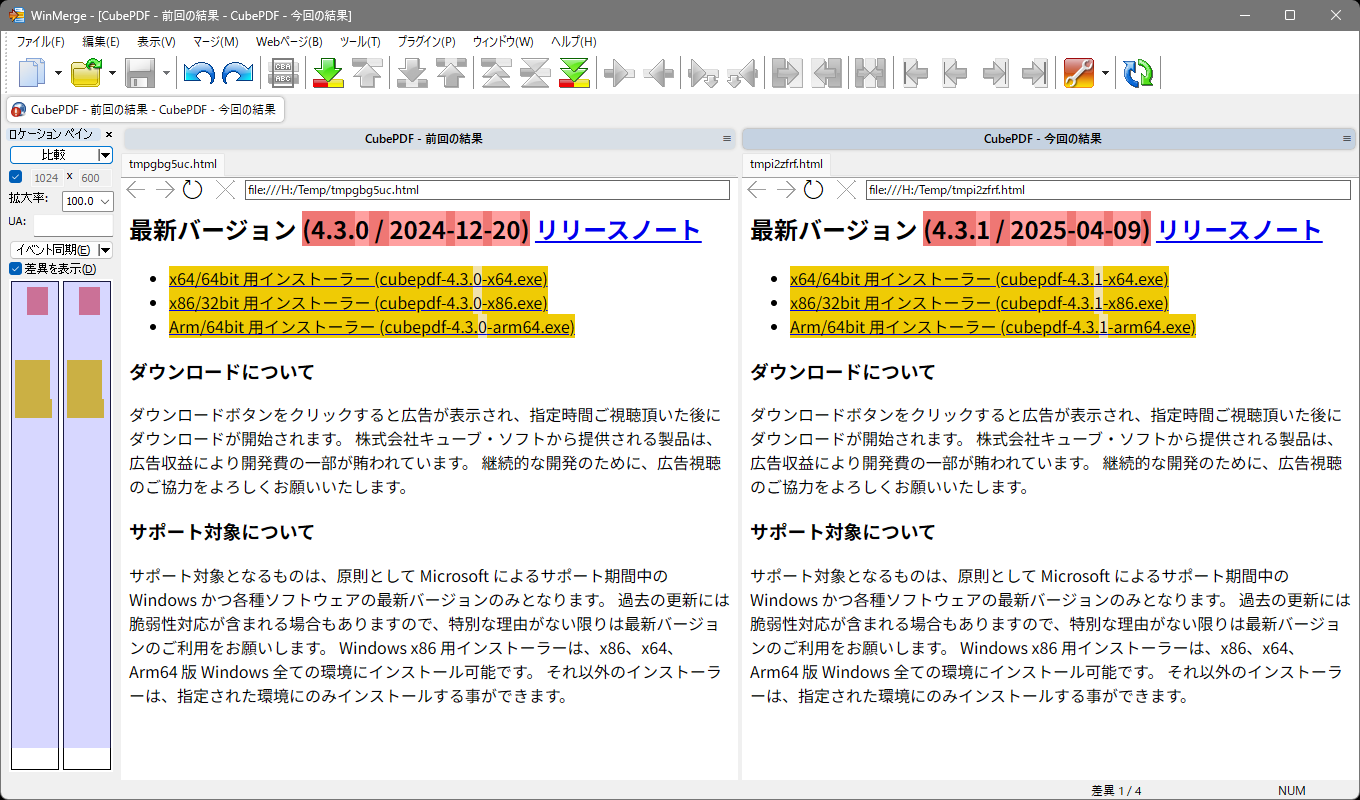Click the All Left toolbar icon
The height and width of the screenshot is (800, 1360).
click(x=826, y=73)
